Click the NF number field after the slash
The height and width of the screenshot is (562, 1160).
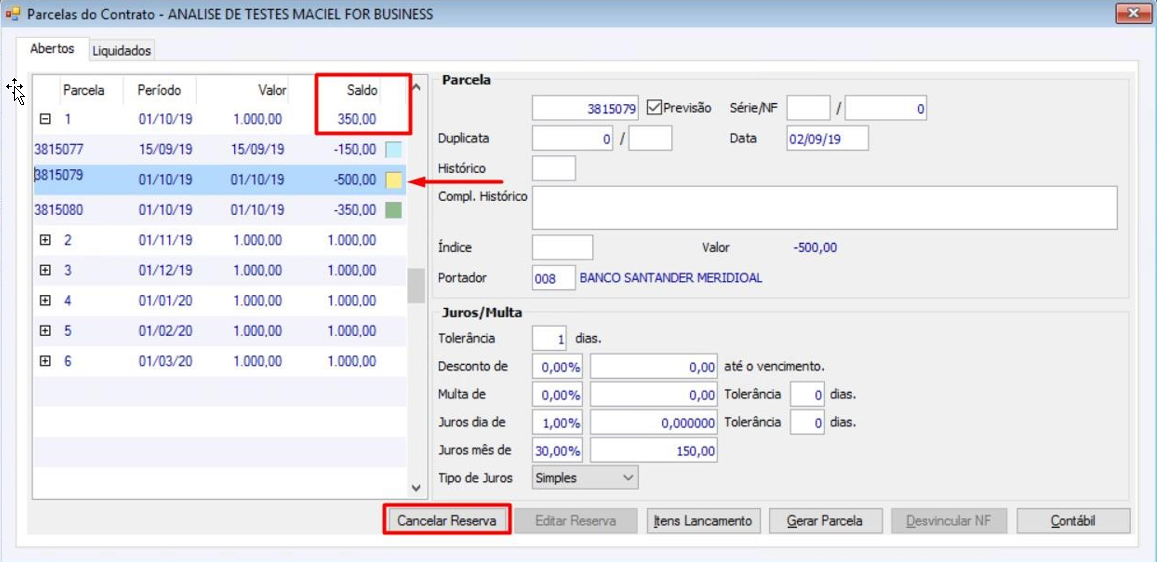click(x=886, y=108)
